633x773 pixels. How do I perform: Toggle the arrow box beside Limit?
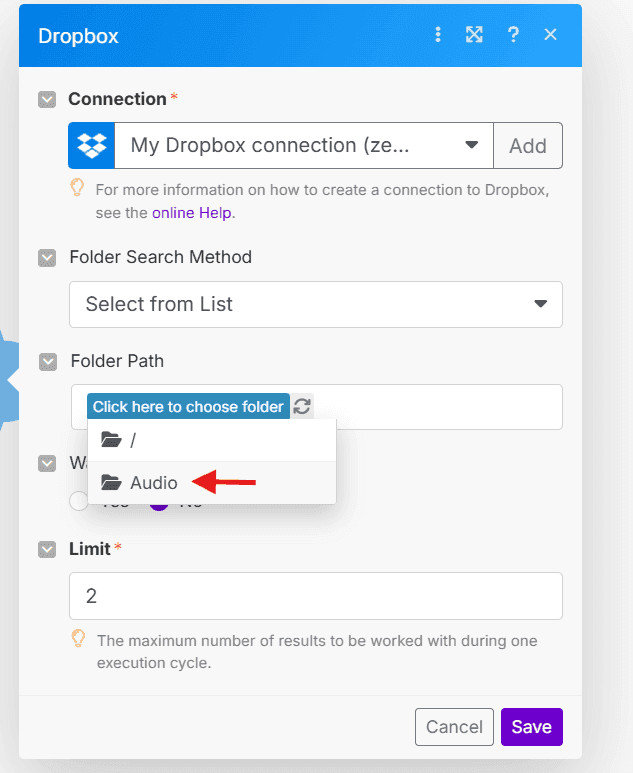[47, 549]
